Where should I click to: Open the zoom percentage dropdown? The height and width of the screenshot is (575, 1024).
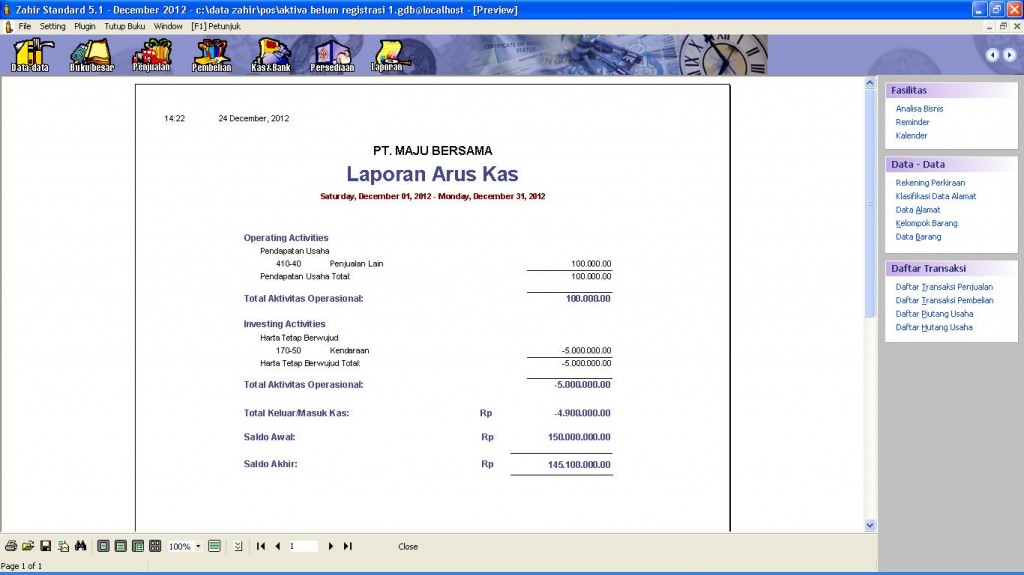(198, 547)
